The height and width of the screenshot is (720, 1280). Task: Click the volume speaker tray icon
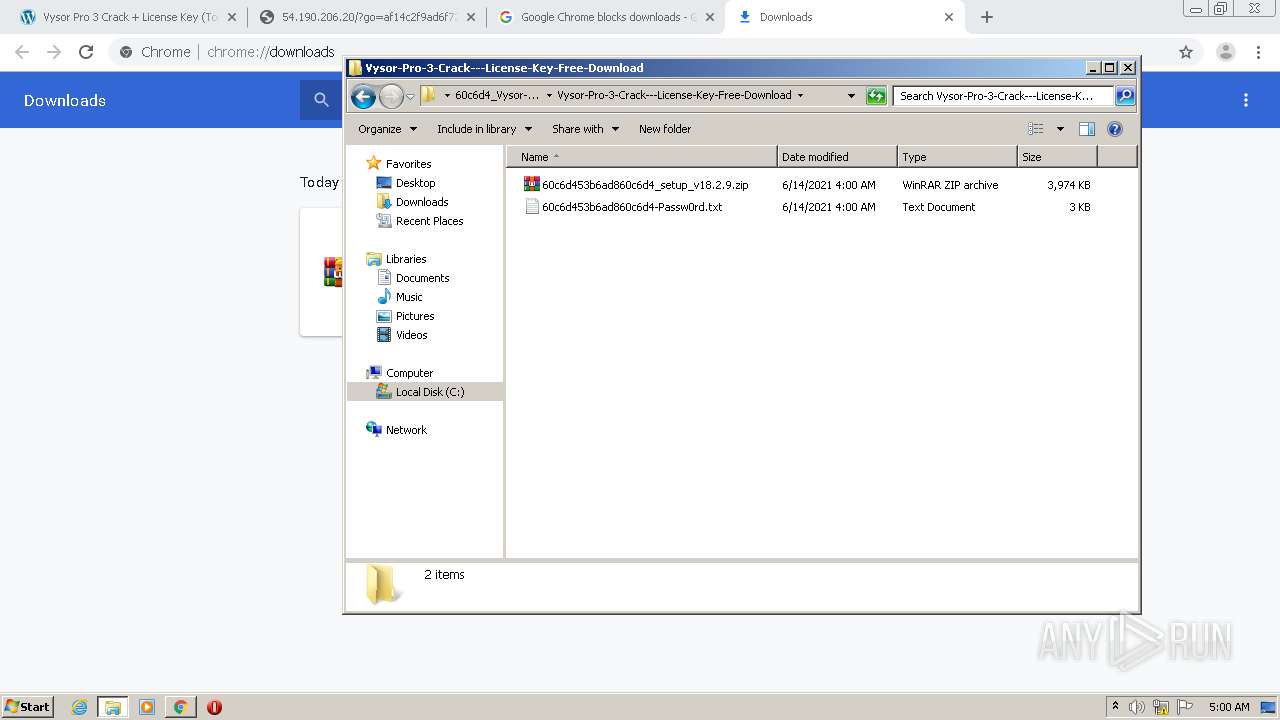coord(1136,707)
